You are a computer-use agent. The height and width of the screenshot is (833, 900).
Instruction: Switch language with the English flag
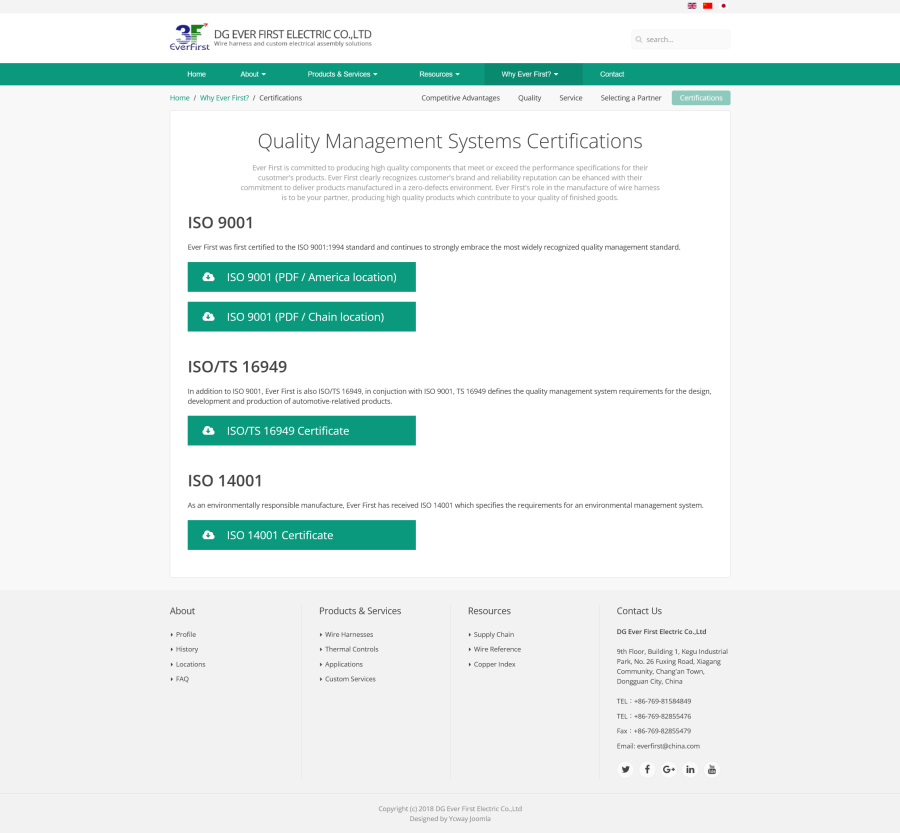coord(692,6)
